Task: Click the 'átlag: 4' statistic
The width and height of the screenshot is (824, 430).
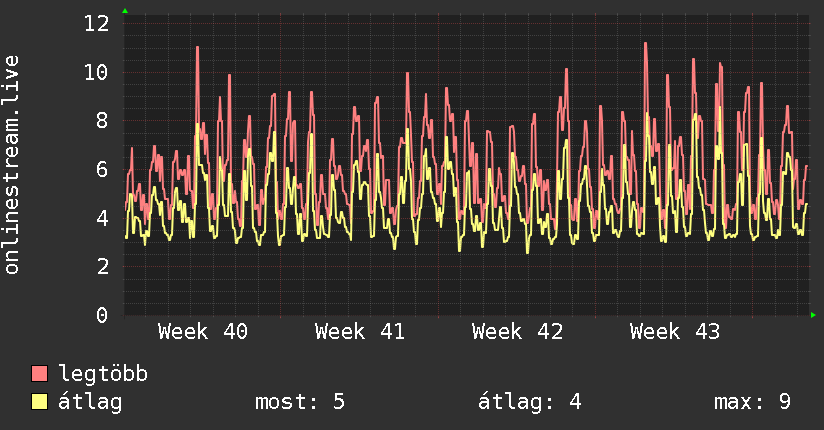Action: (x=530, y=402)
